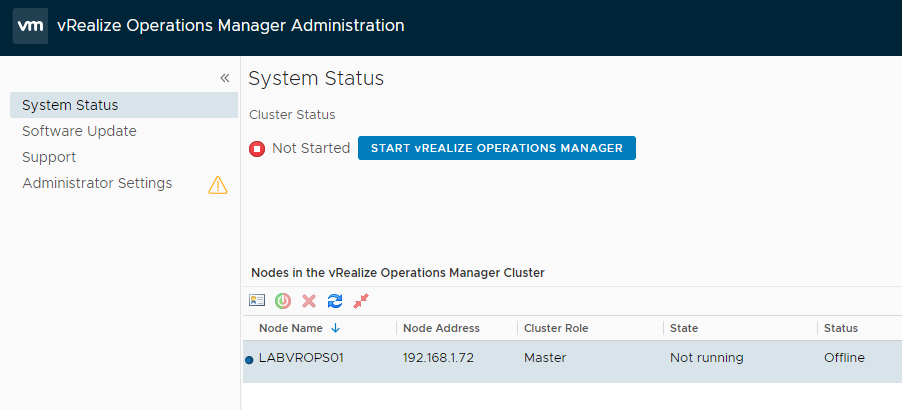Open System Status in sidebar
902x410 pixels.
(70, 105)
